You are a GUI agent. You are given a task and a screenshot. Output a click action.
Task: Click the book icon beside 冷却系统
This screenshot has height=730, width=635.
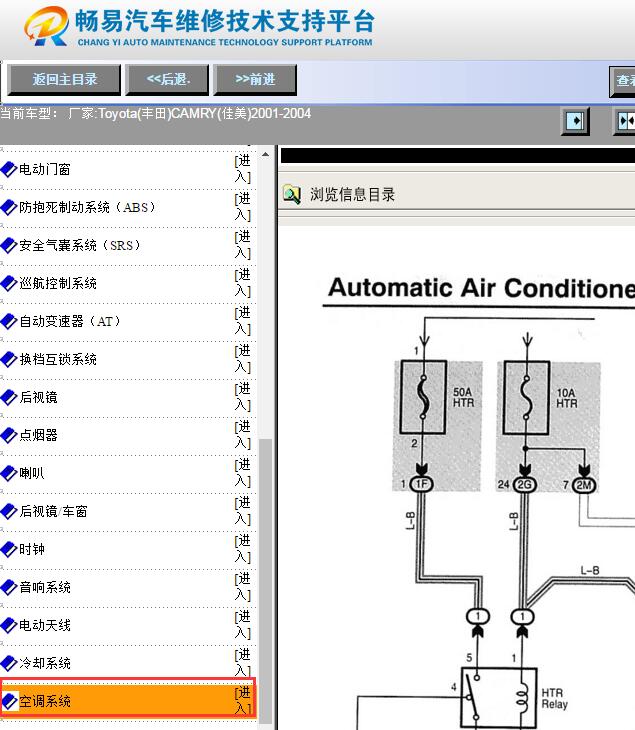click(x=9, y=663)
